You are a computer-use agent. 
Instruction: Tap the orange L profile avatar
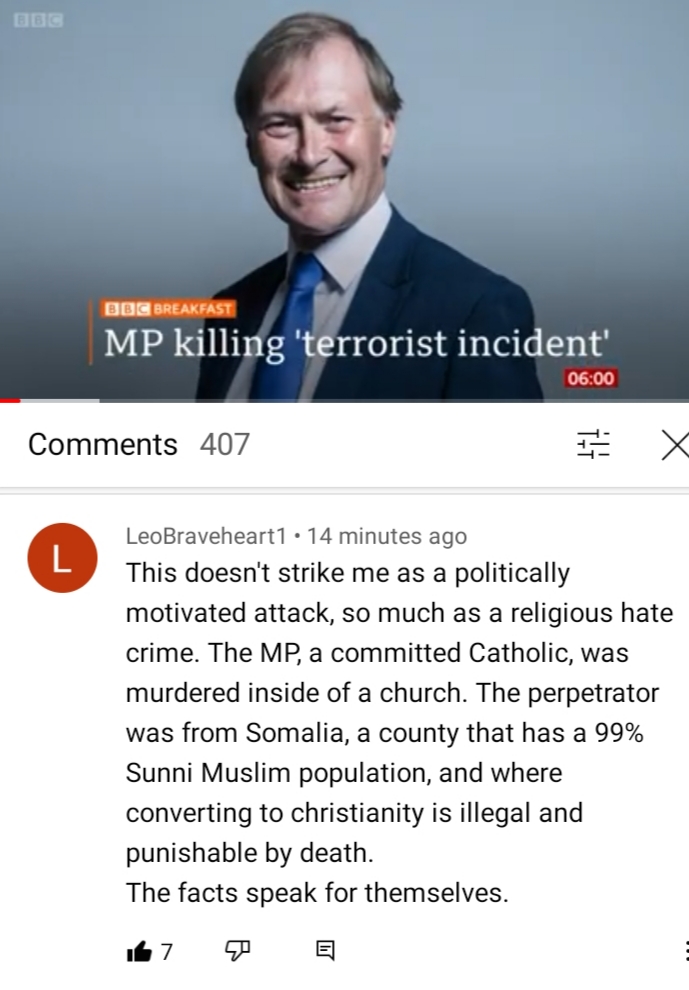click(62, 558)
